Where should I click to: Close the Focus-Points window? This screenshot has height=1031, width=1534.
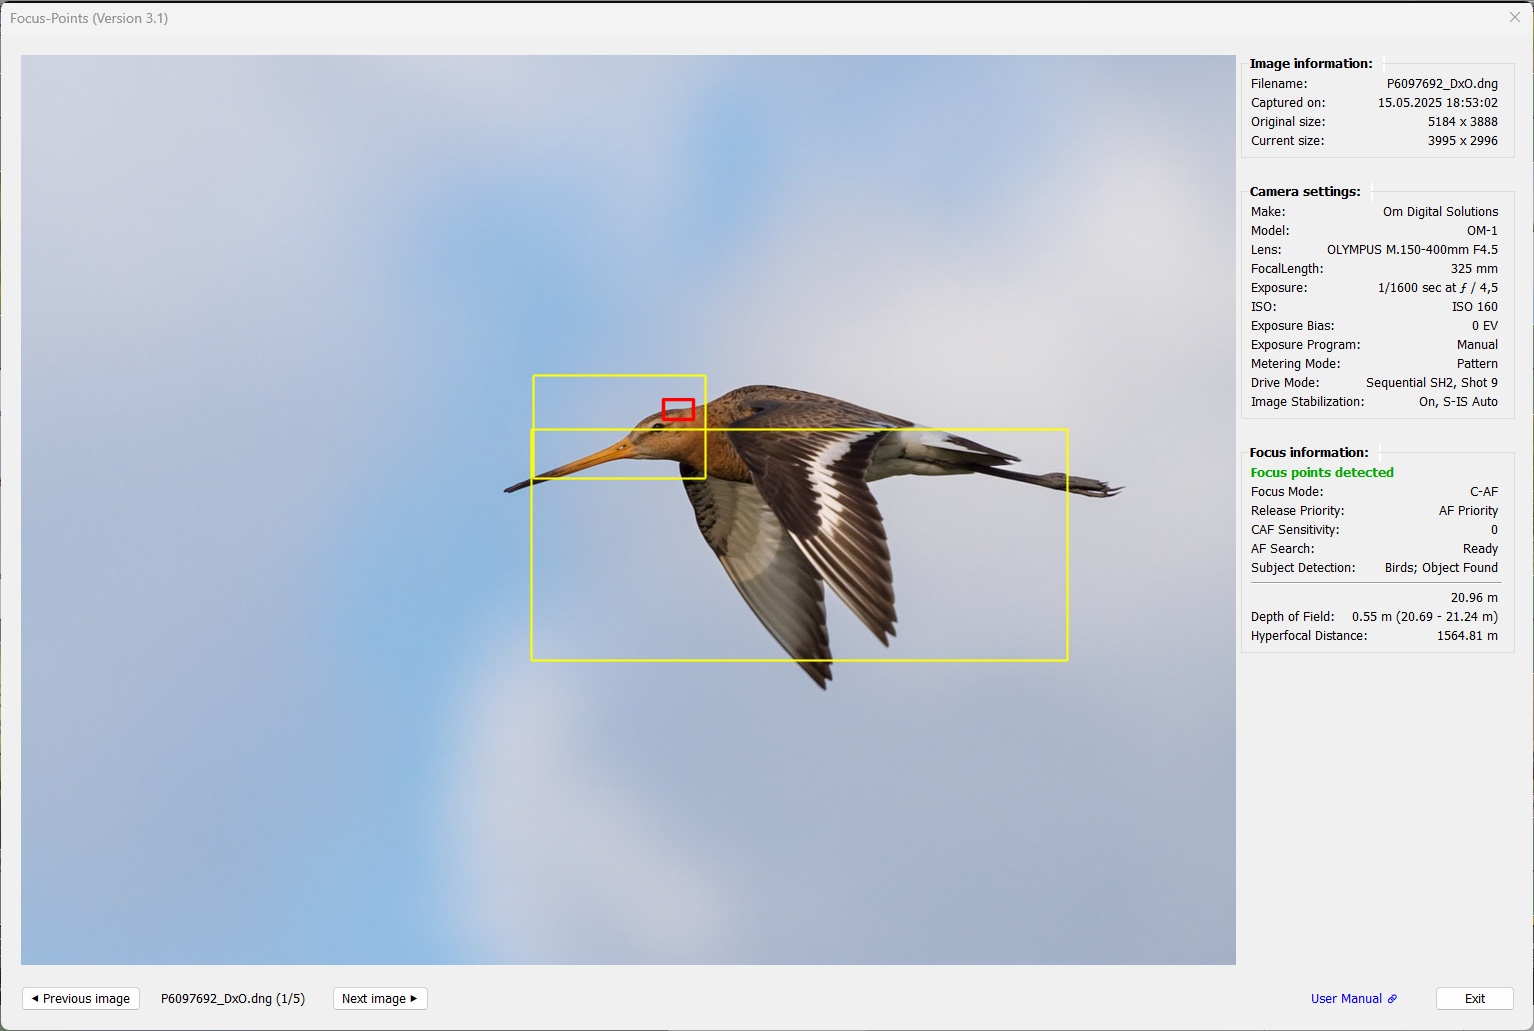click(x=1514, y=18)
